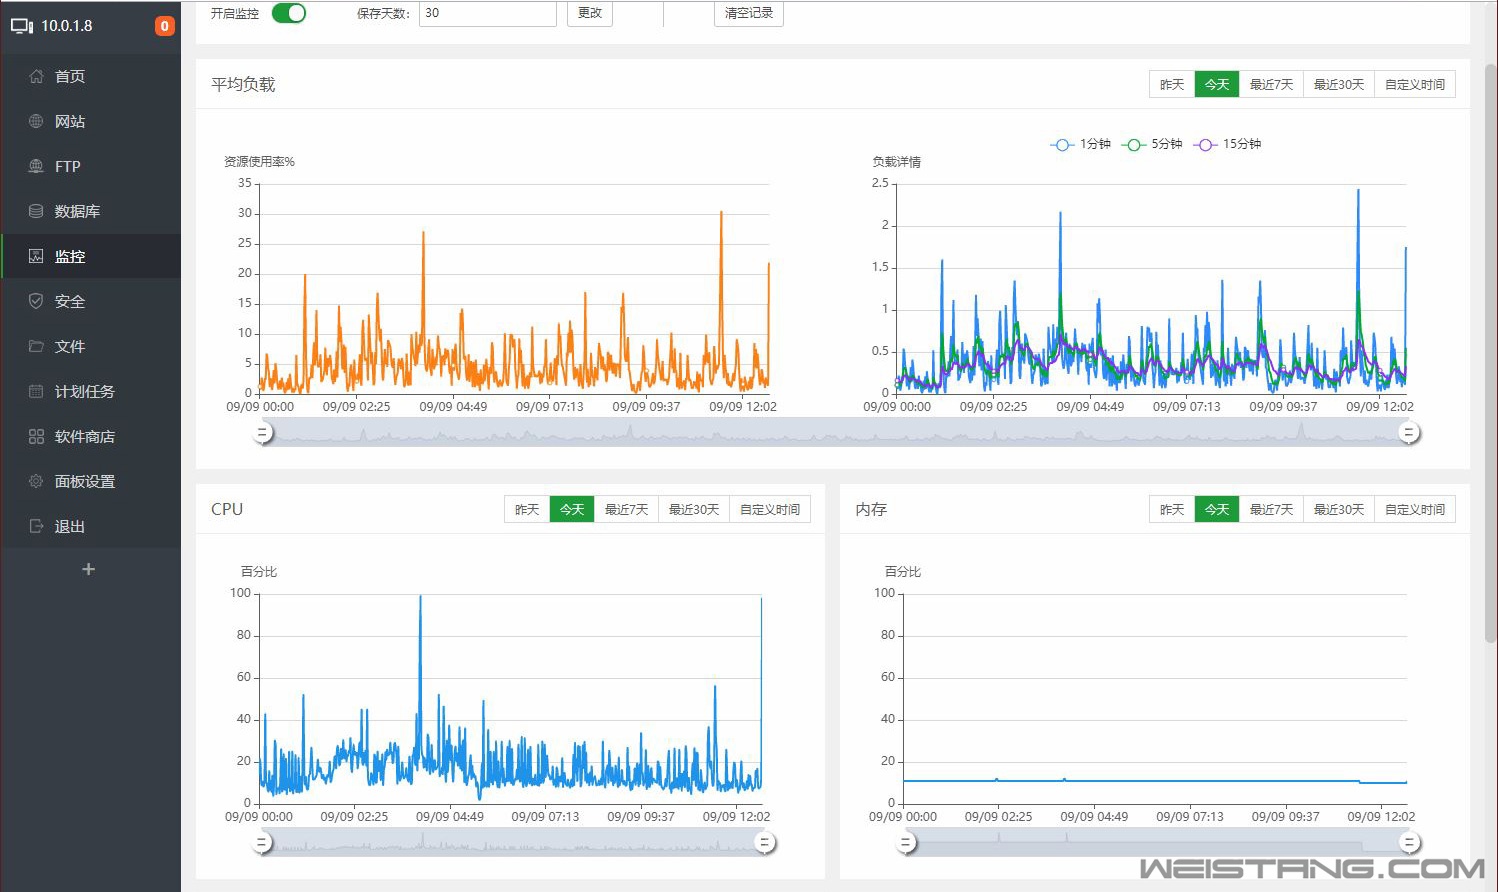The width and height of the screenshot is (1498, 892).
Task: Click the logout icon beside 退出
Action: point(36,526)
